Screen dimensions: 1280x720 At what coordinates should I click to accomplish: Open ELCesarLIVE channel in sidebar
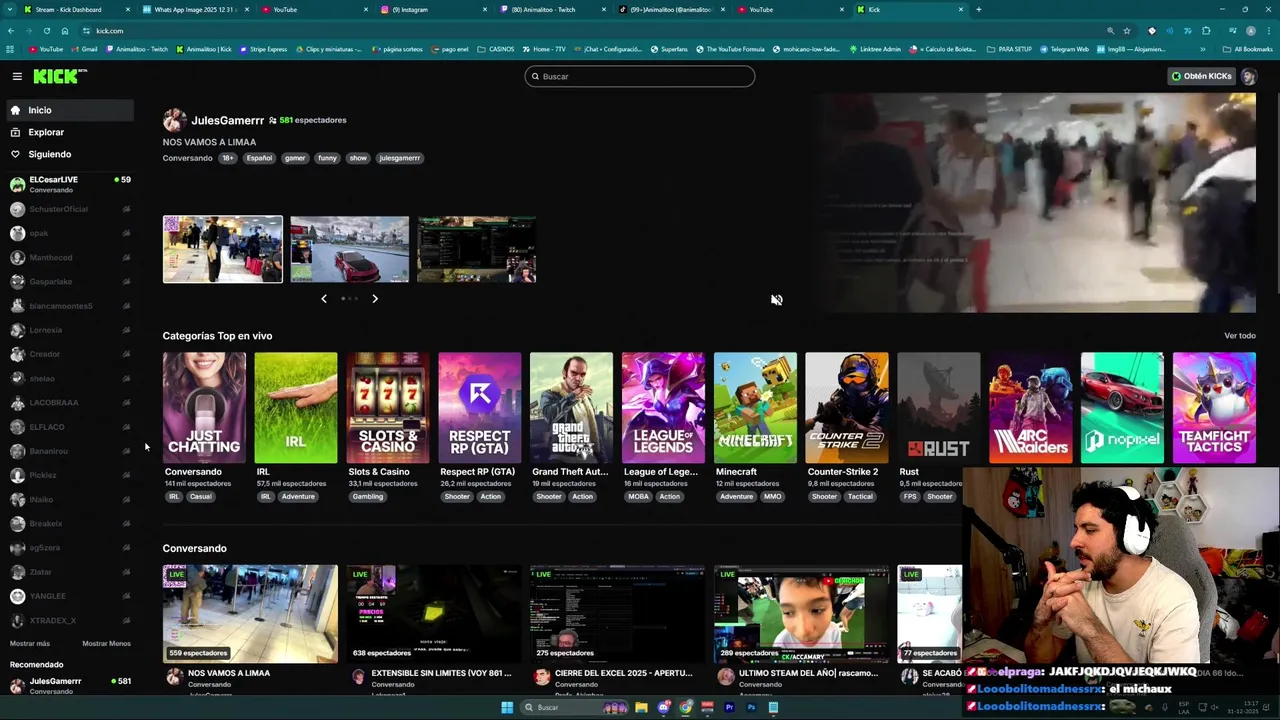coord(69,184)
